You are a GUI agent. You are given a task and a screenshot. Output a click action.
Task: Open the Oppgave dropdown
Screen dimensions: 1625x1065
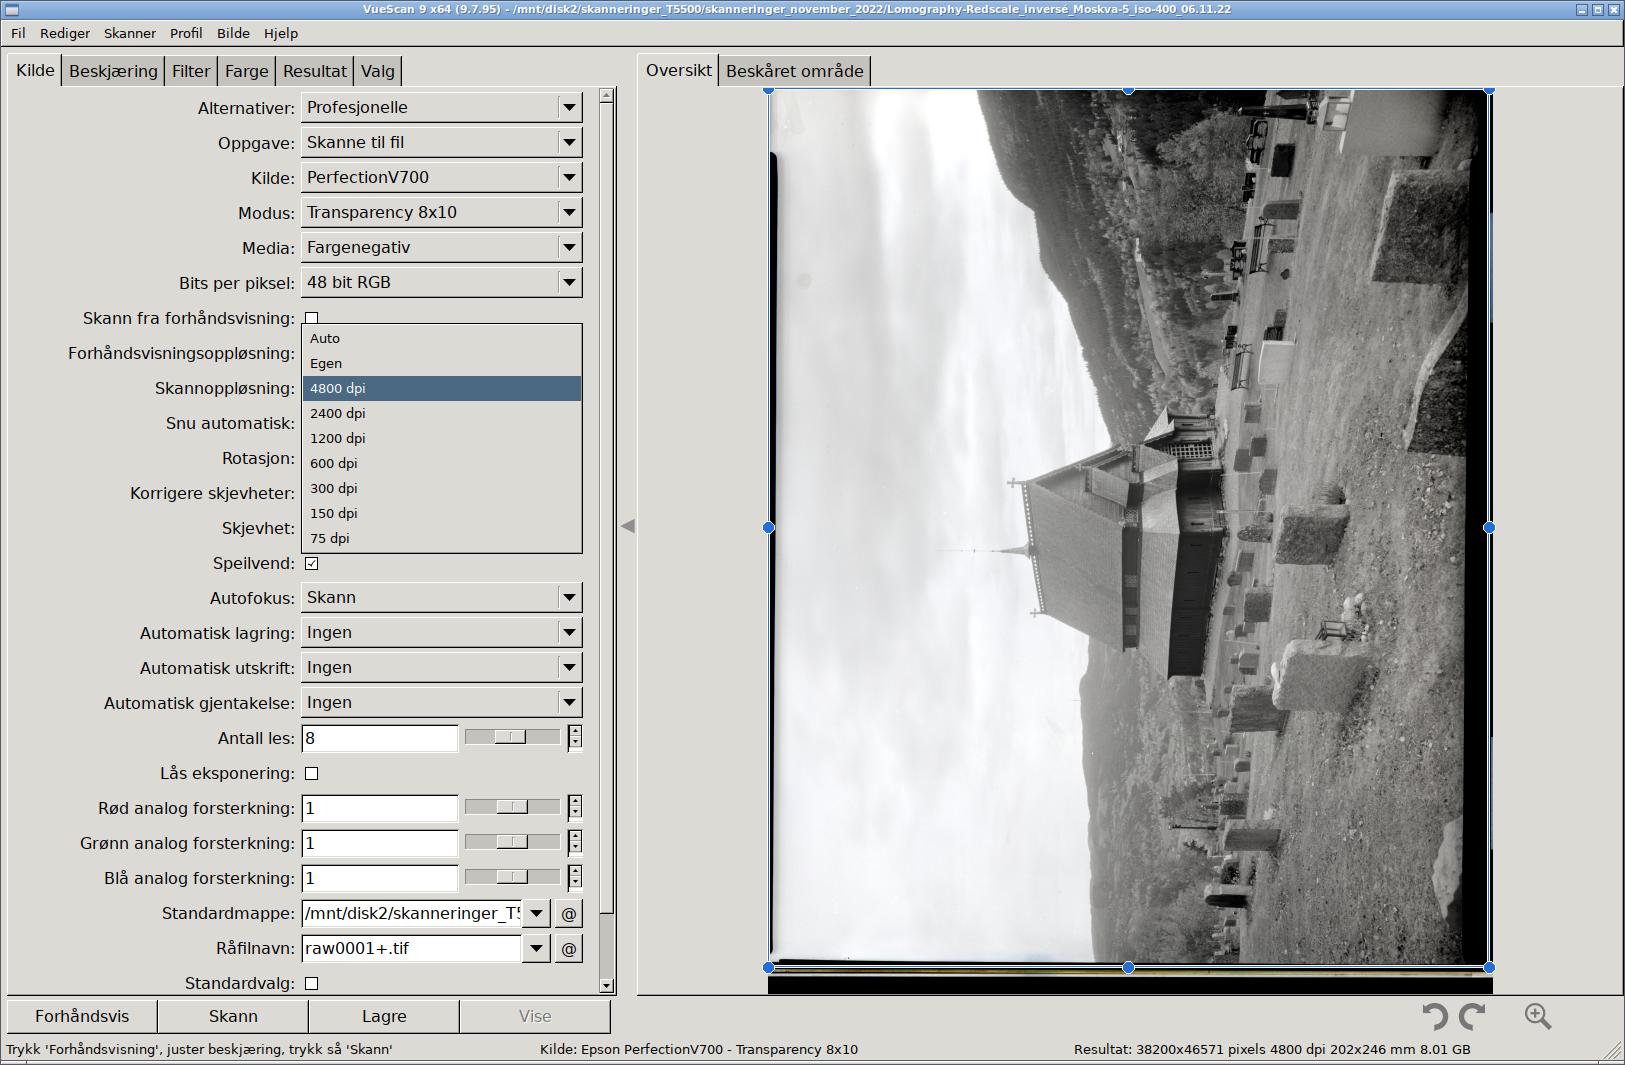click(441, 142)
